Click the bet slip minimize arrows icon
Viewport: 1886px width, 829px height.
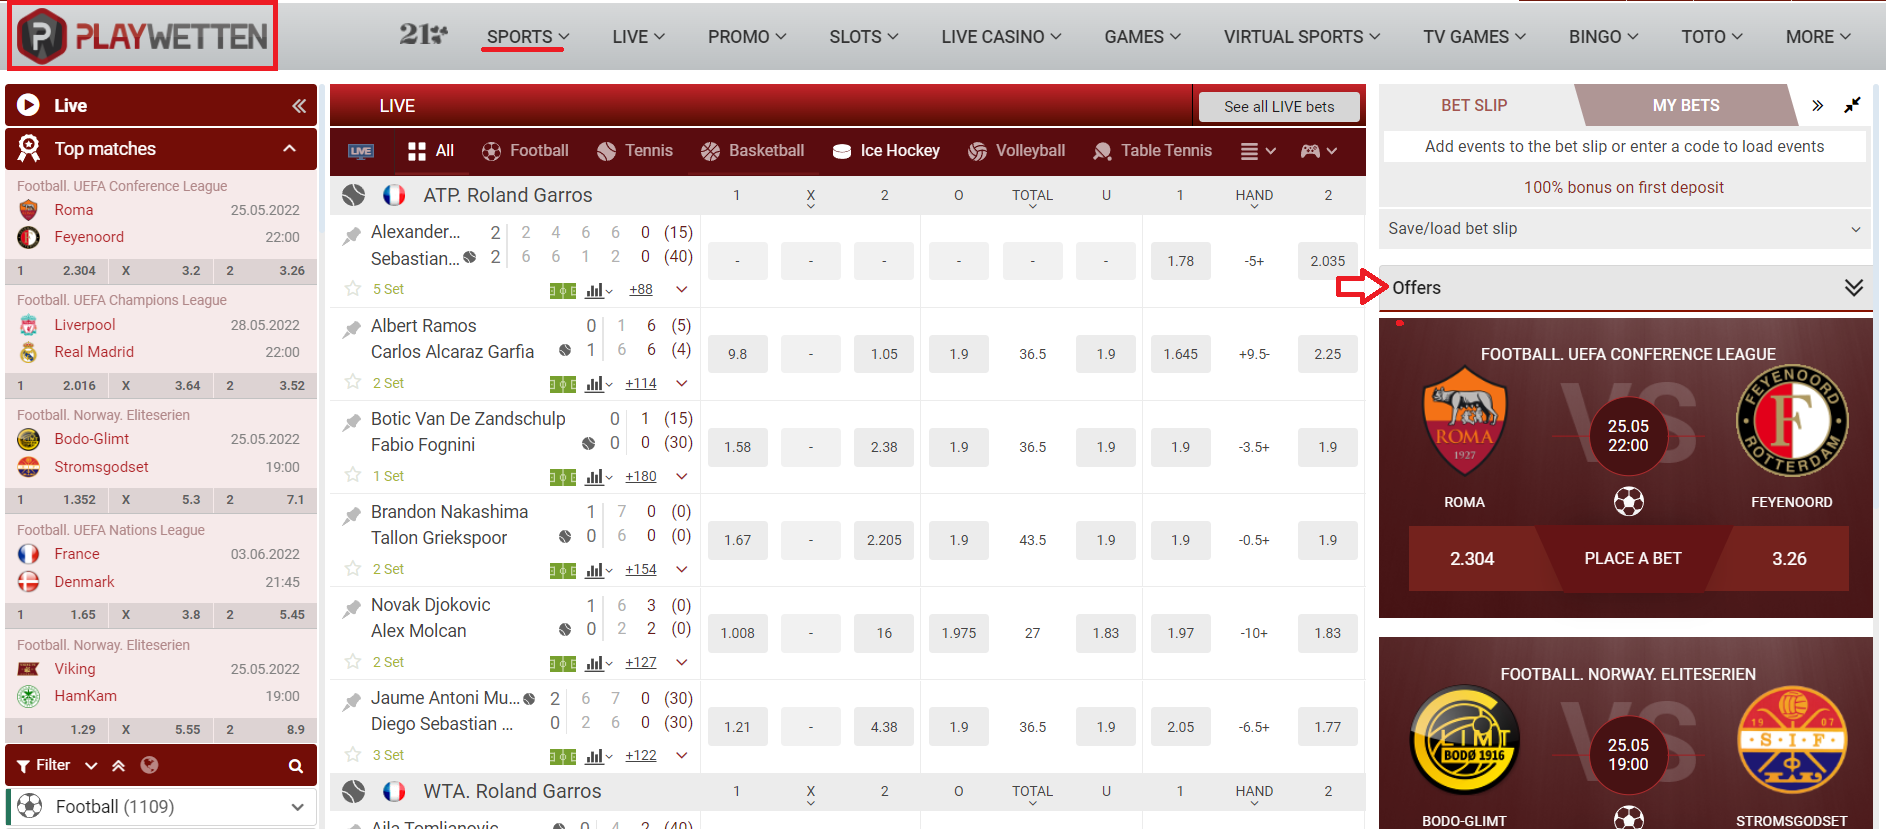pyautogui.click(x=1852, y=105)
